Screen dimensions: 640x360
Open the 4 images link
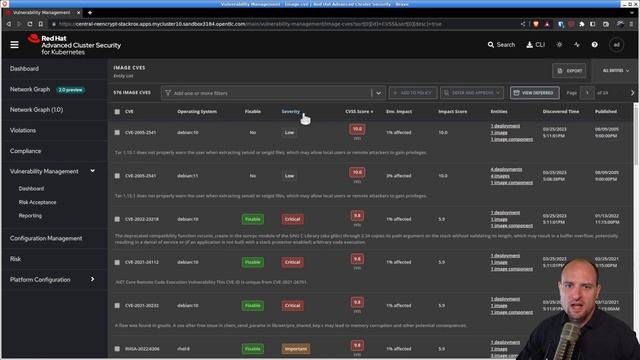click(x=500, y=176)
